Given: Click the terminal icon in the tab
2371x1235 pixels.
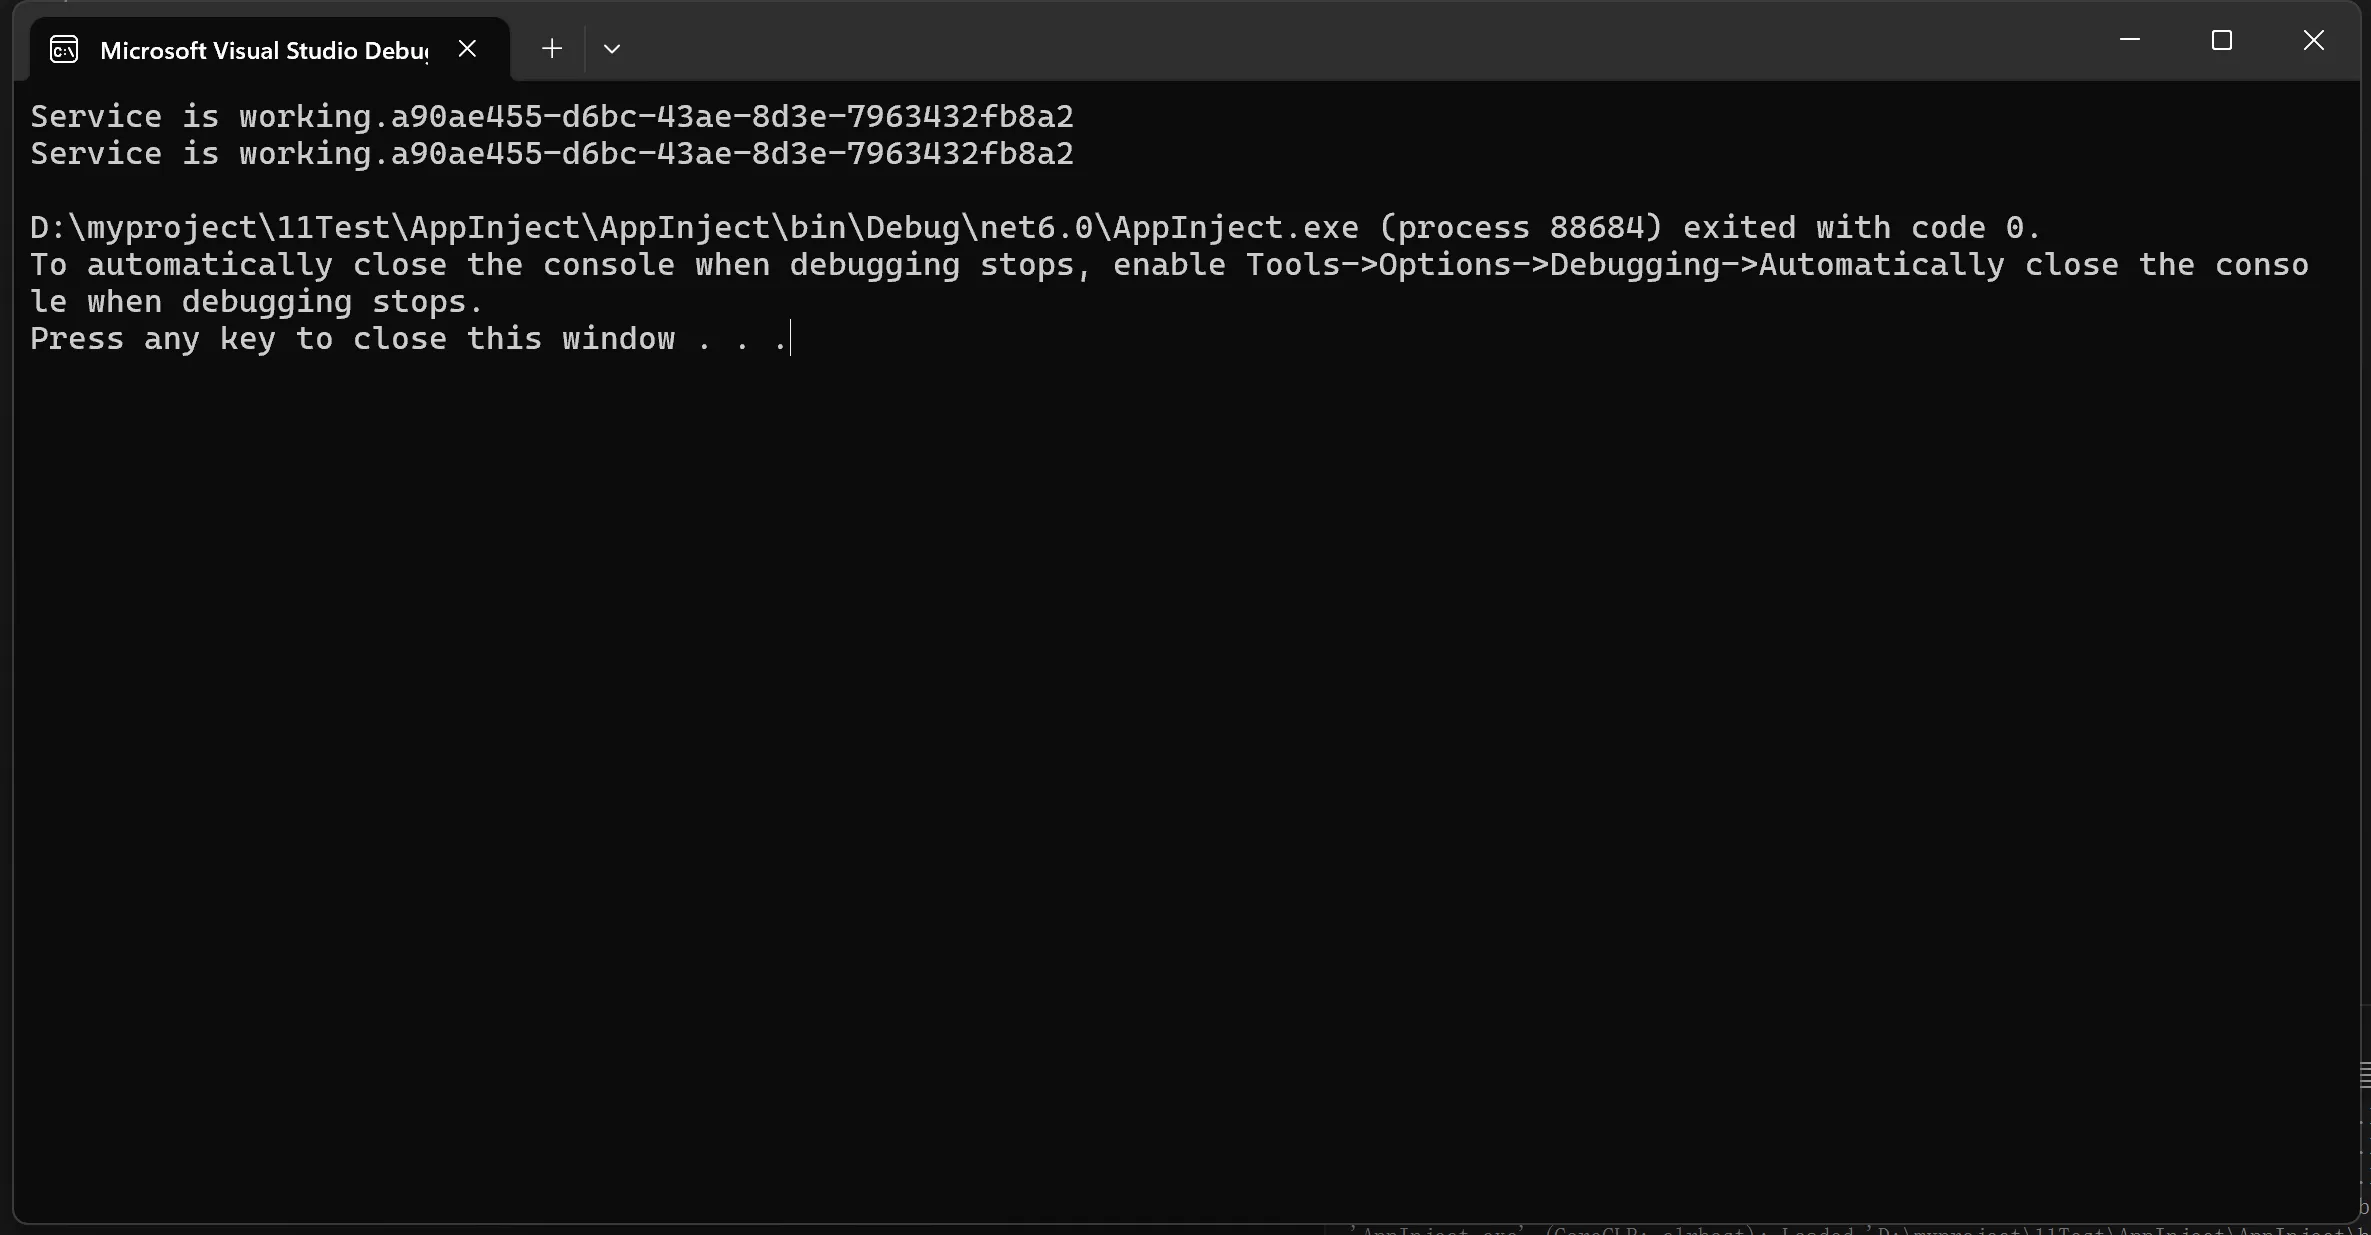Looking at the screenshot, I should [64, 49].
